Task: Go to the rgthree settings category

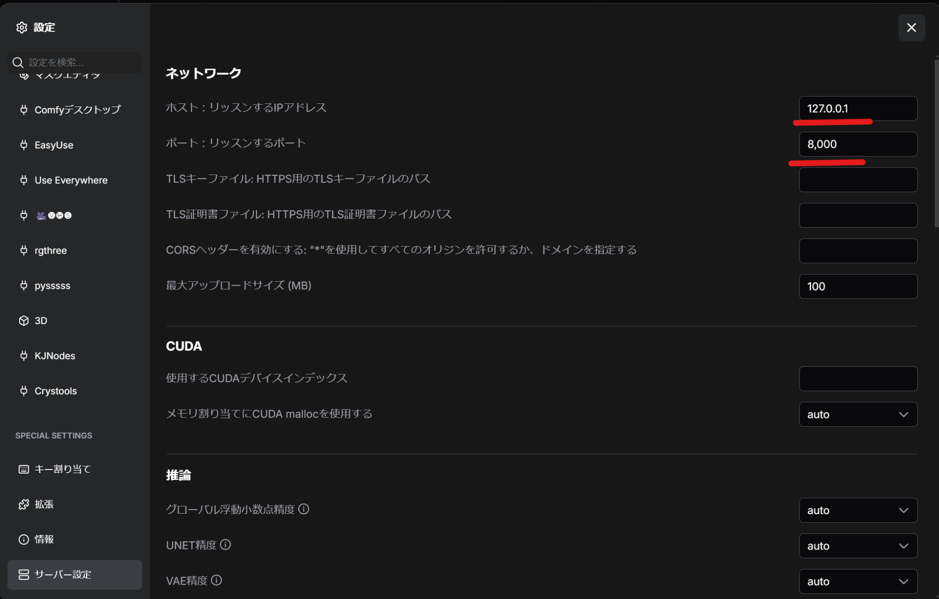Action: [50, 251]
